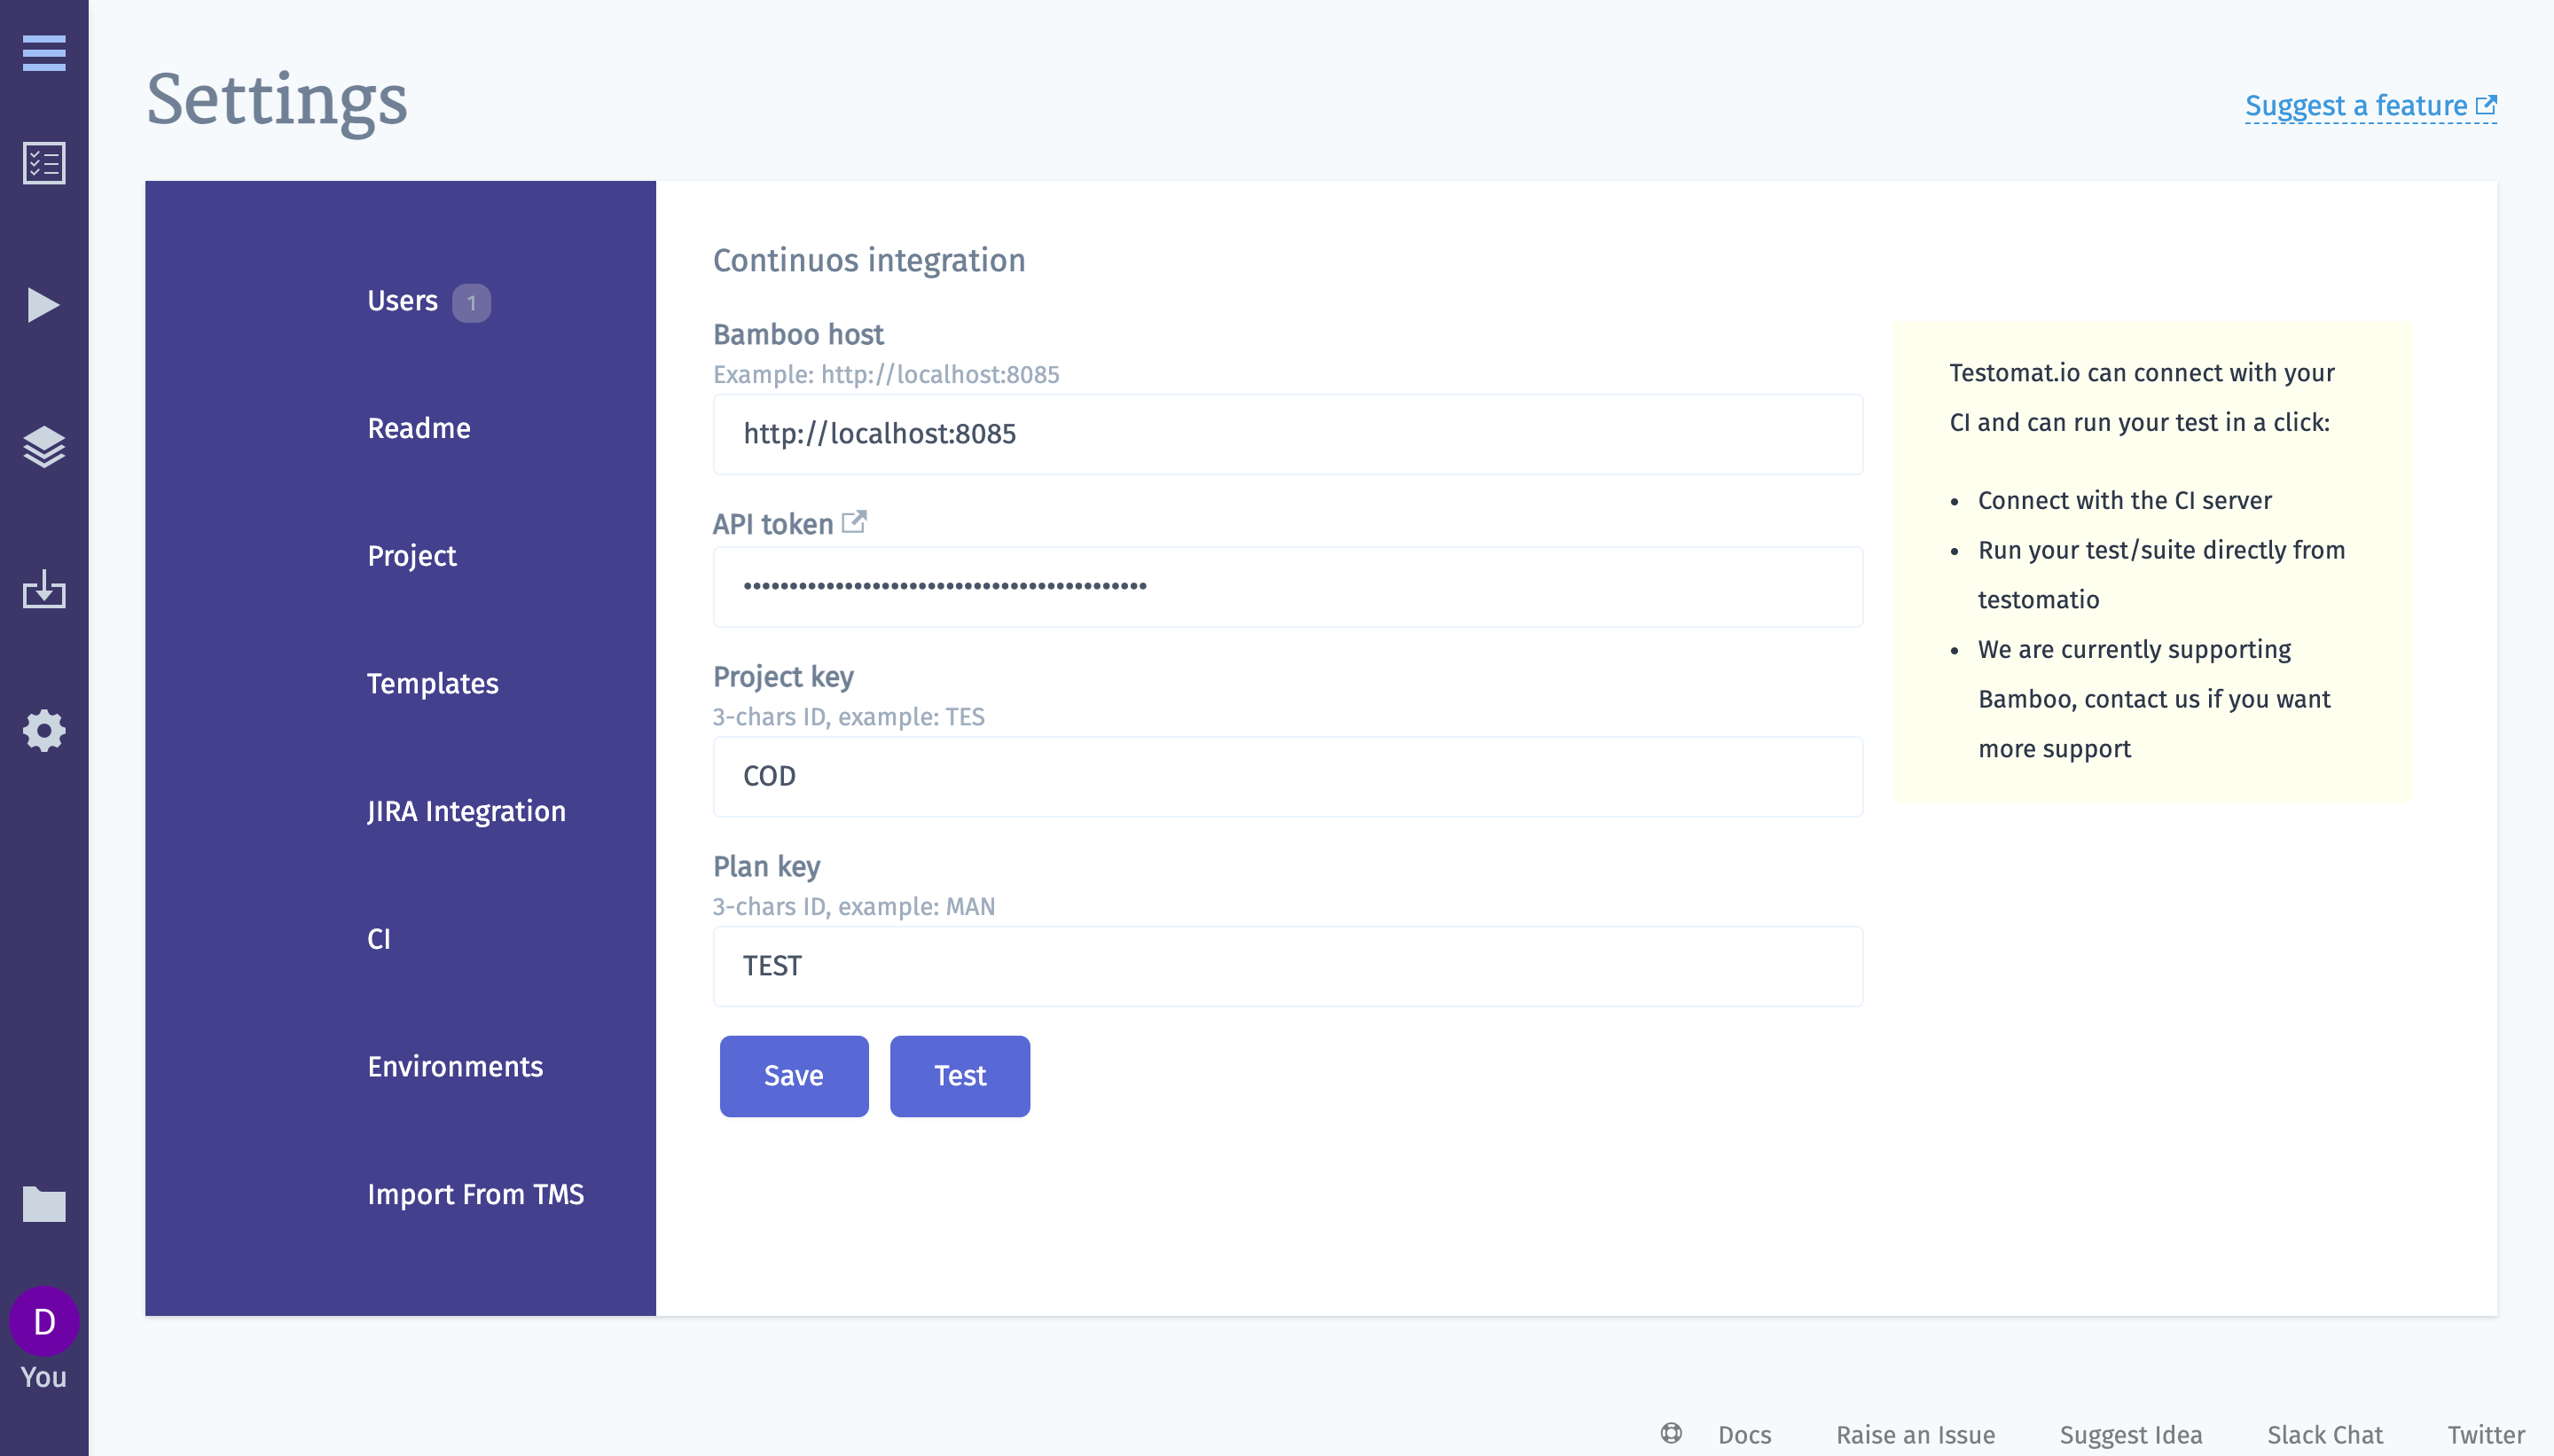Click the 'Connect with the CI server' bullet
This screenshot has width=2554, height=1456.
tap(2124, 500)
